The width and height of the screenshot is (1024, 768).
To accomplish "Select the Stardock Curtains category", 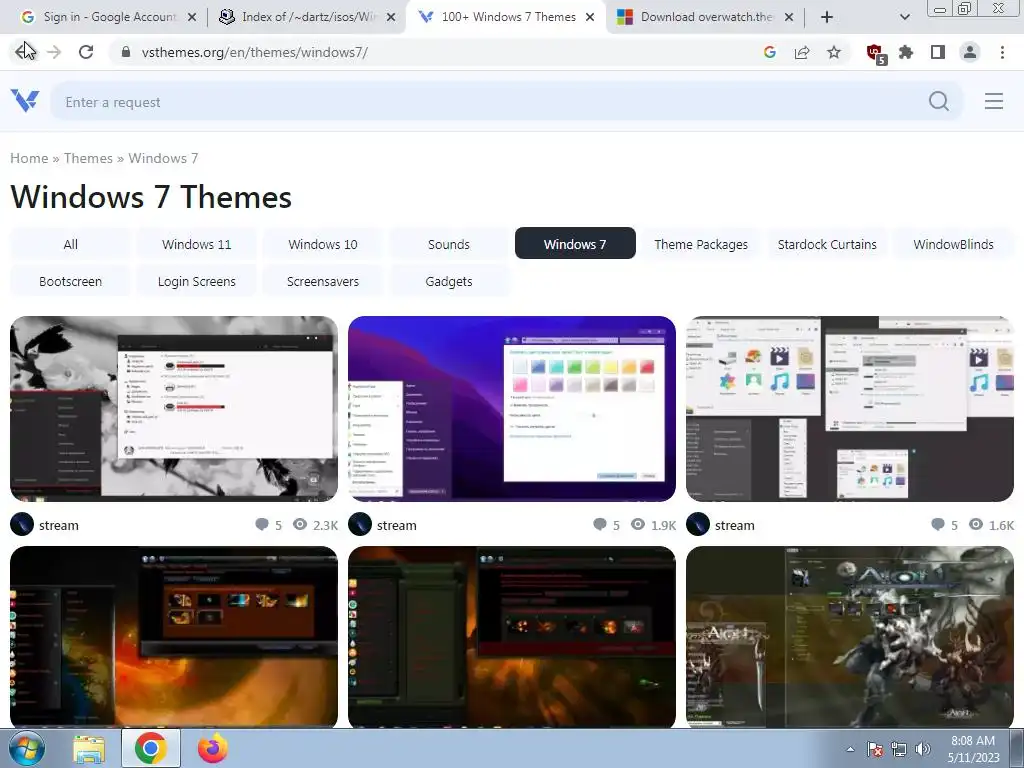I will click(x=827, y=244).
